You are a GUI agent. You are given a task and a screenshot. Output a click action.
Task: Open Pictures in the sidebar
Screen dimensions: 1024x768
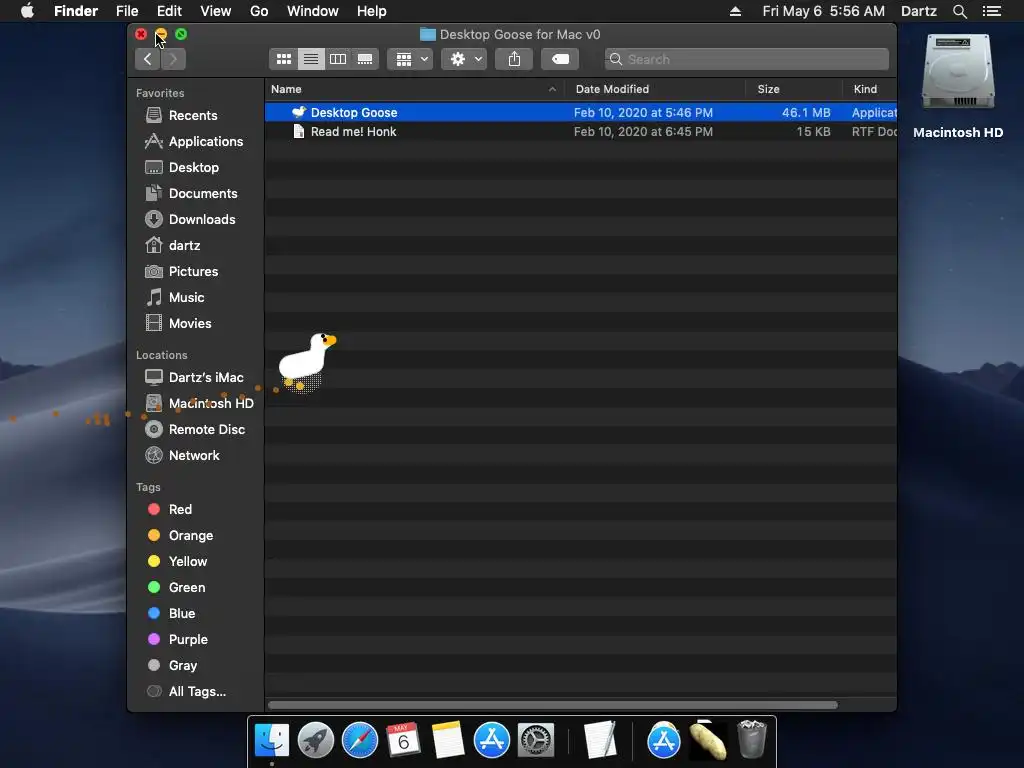tap(195, 272)
